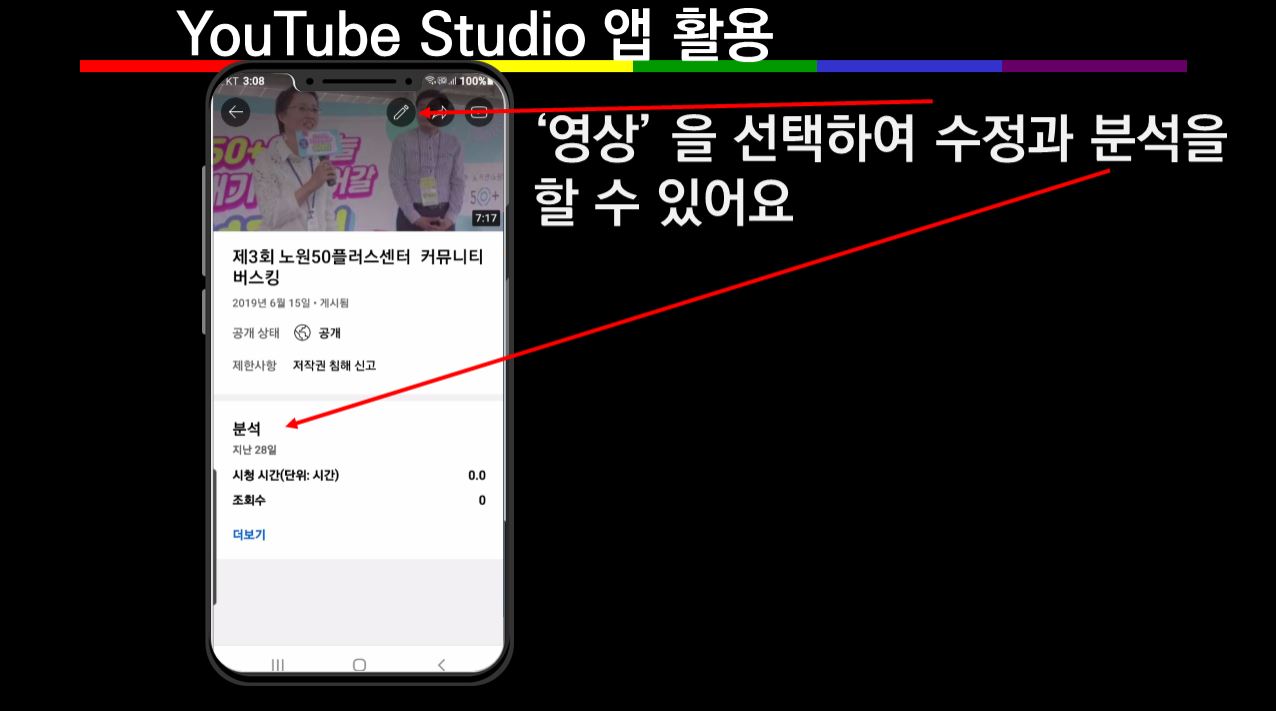Select the 공개 visibility value

(329, 333)
